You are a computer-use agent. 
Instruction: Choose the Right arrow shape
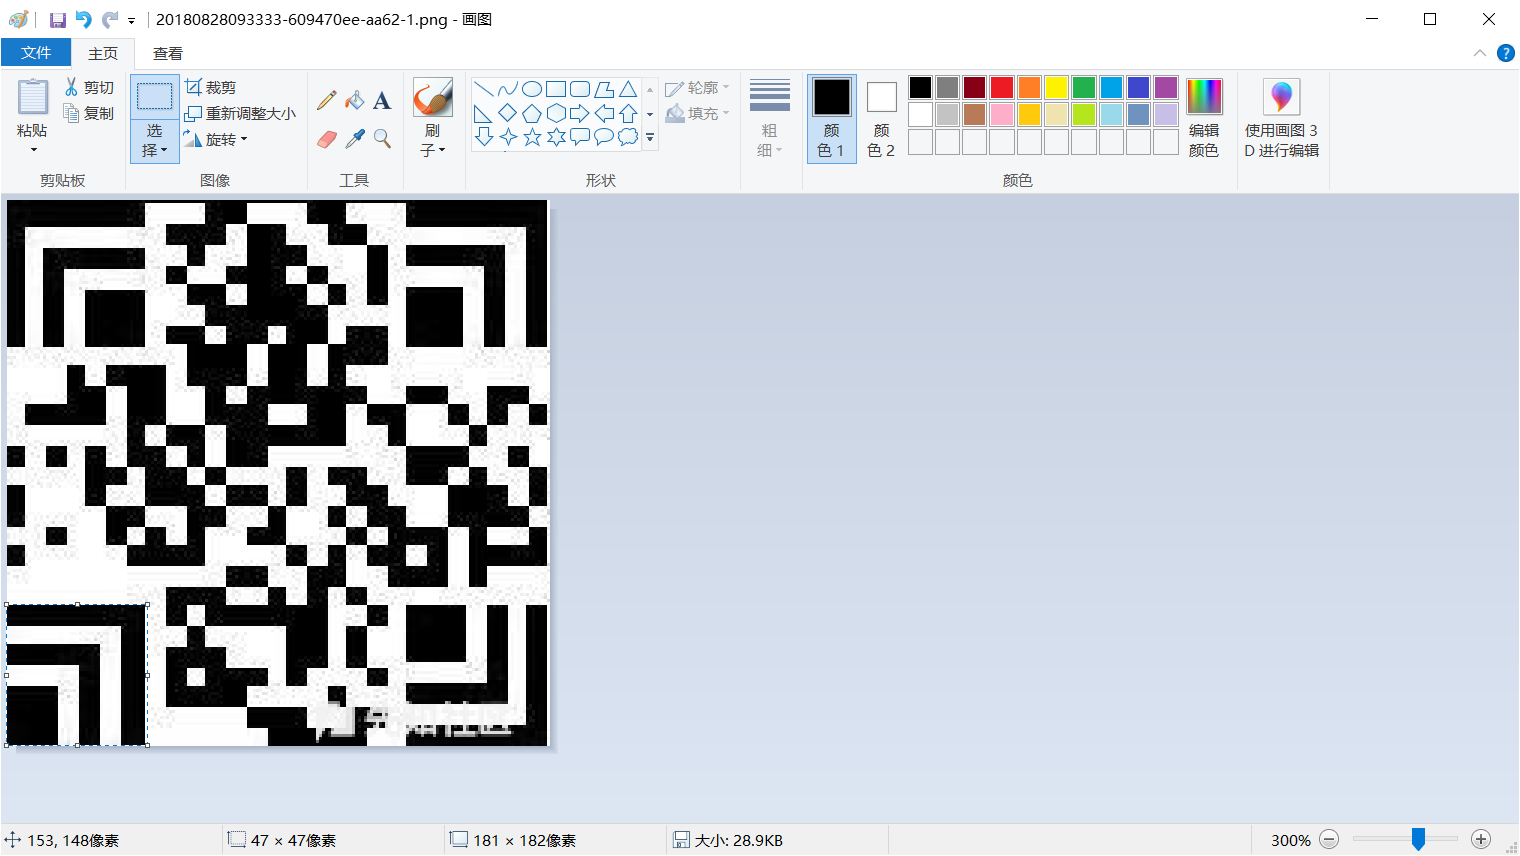pos(580,113)
